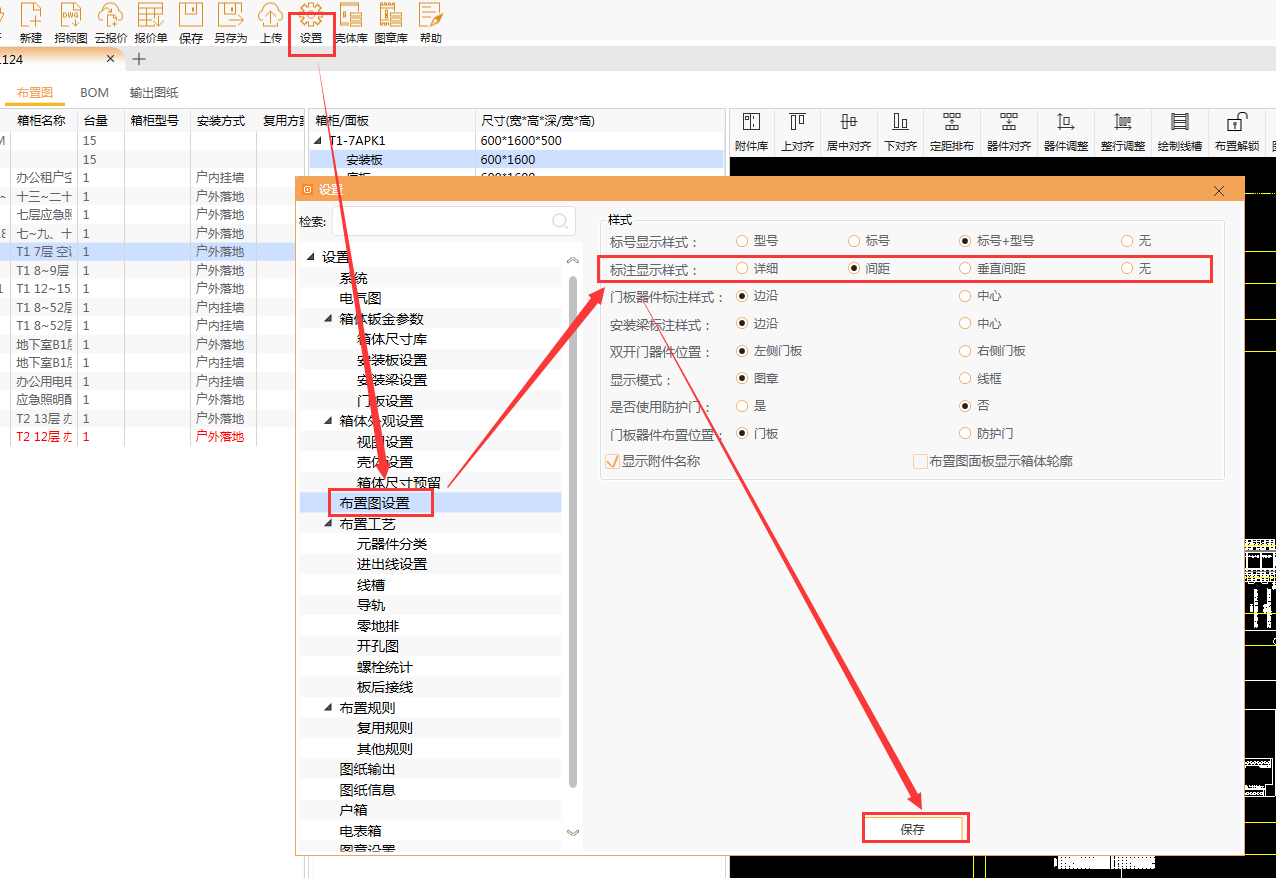Click the 保存 button in settings dialog
Screen dimensions: 1276x878
click(915, 829)
